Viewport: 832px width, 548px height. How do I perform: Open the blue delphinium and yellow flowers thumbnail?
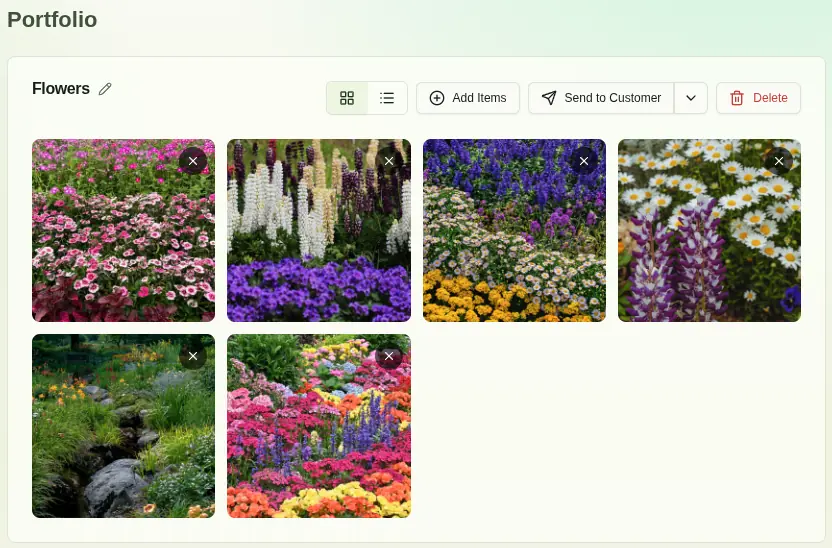pos(514,231)
